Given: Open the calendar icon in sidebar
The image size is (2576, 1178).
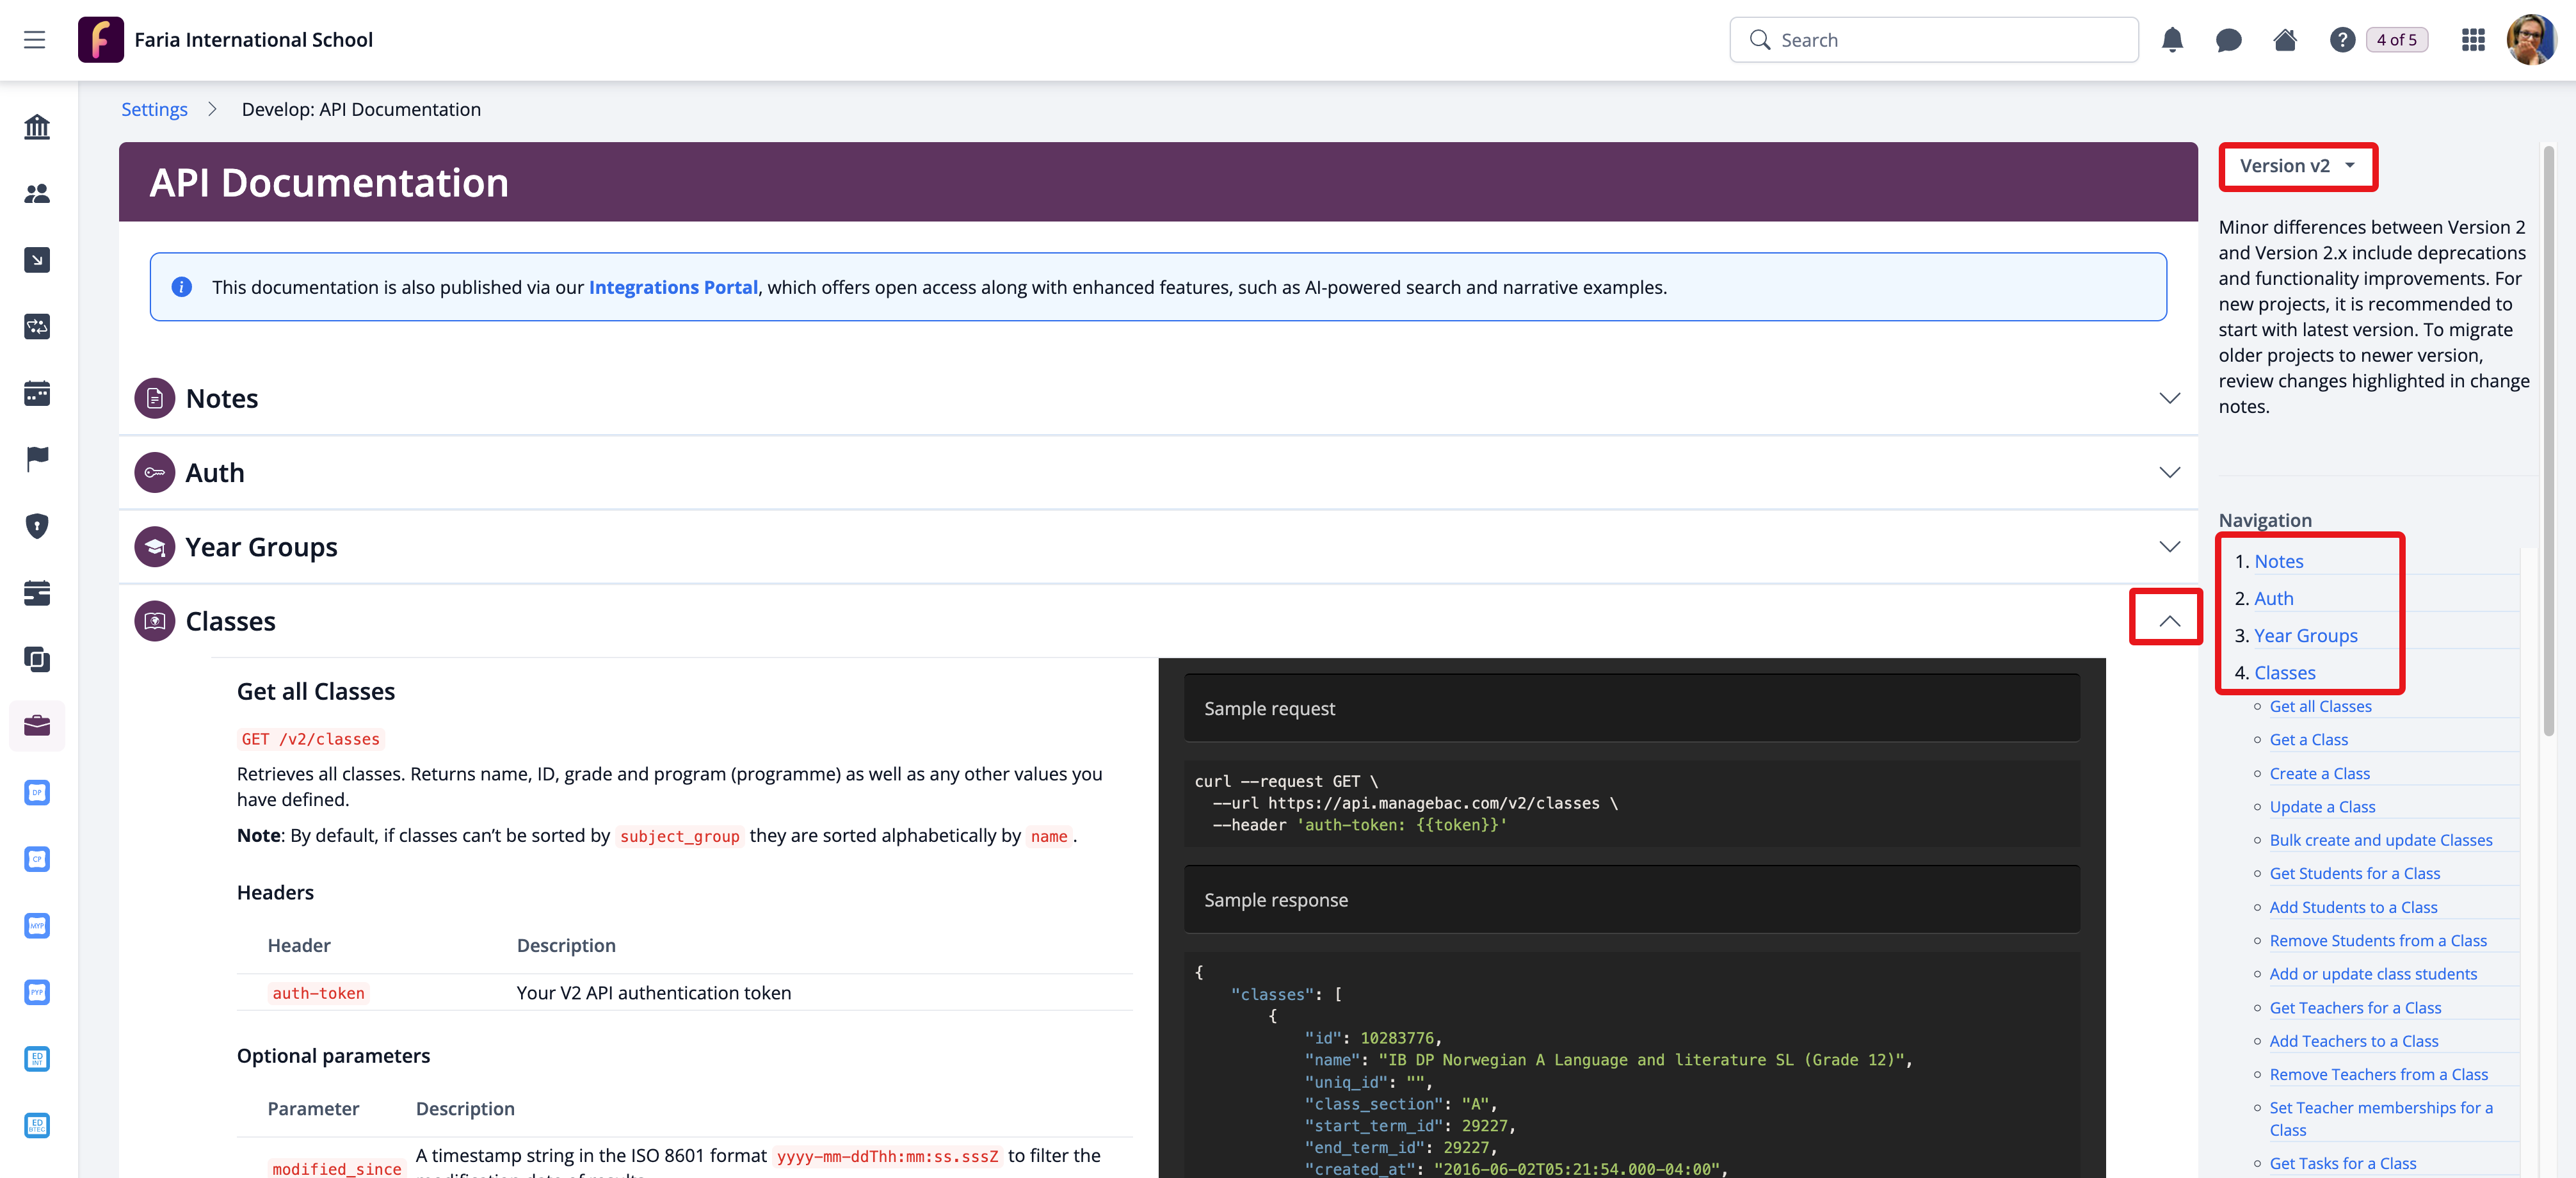Looking at the screenshot, I should [x=37, y=393].
